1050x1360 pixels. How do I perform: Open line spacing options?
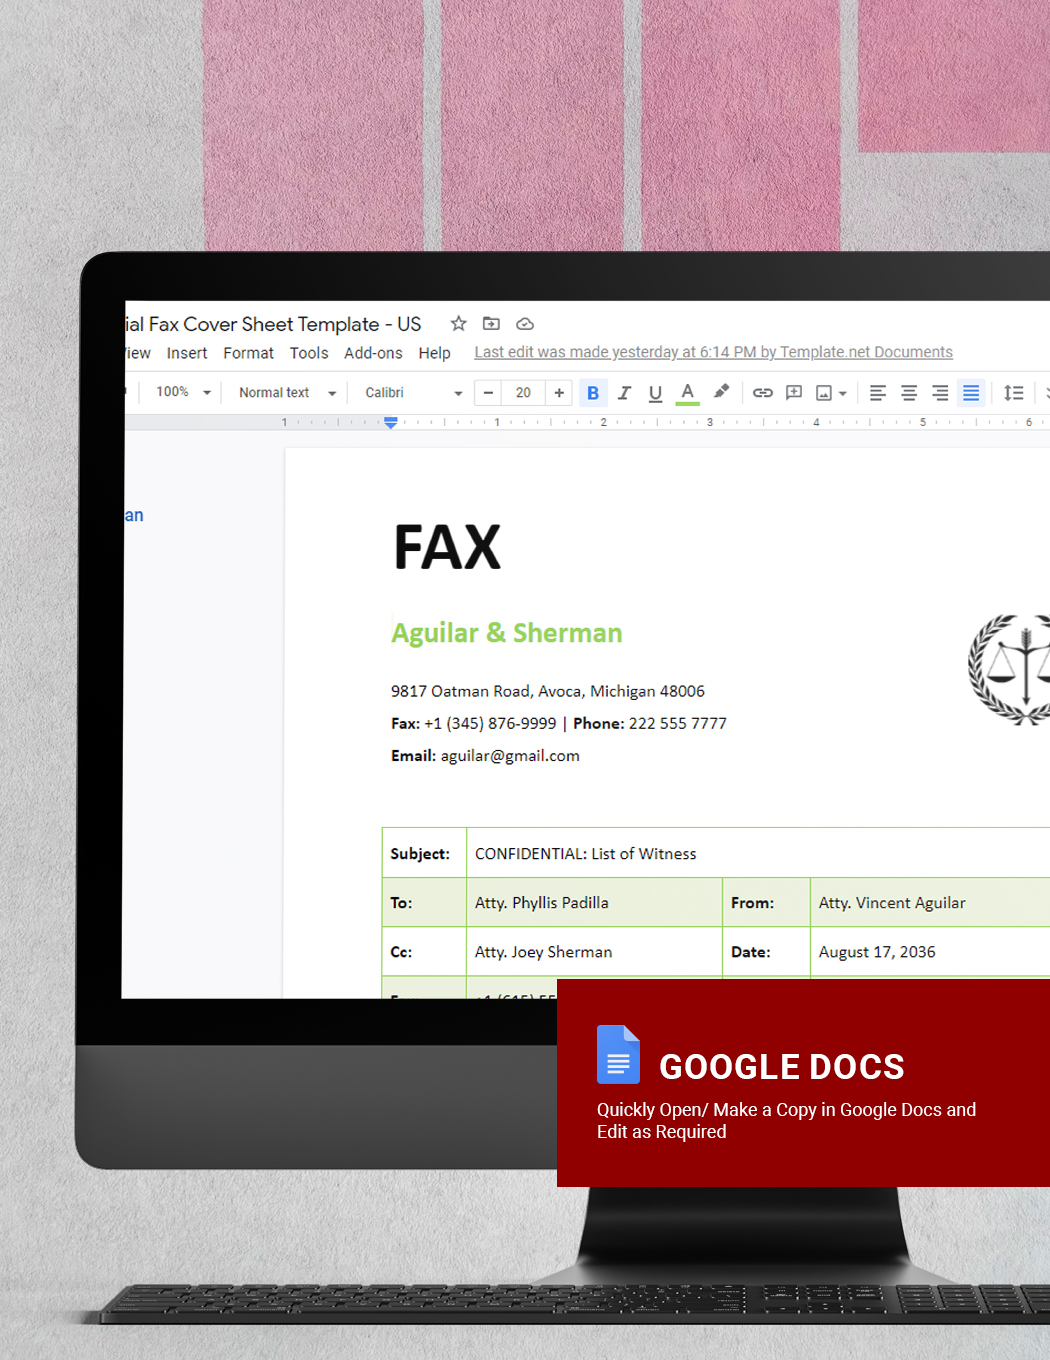tap(1013, 392)
